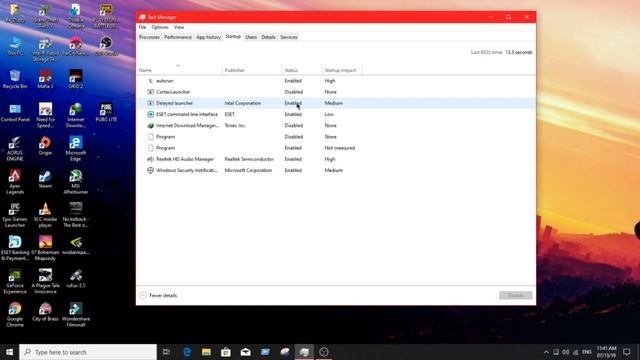Sort startup list by Status column
The image size is (640, 360).
[302, 70]
